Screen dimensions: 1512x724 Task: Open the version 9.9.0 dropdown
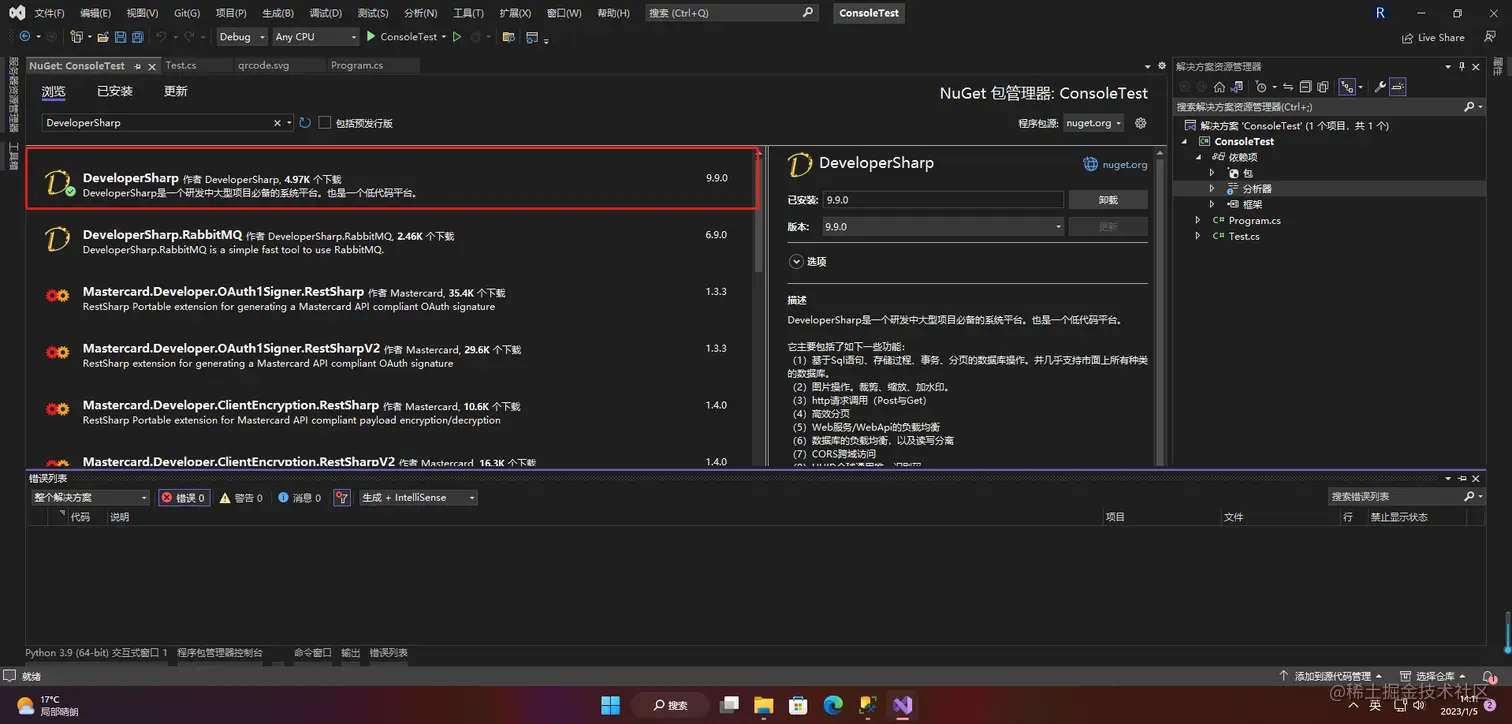(943, 227)
